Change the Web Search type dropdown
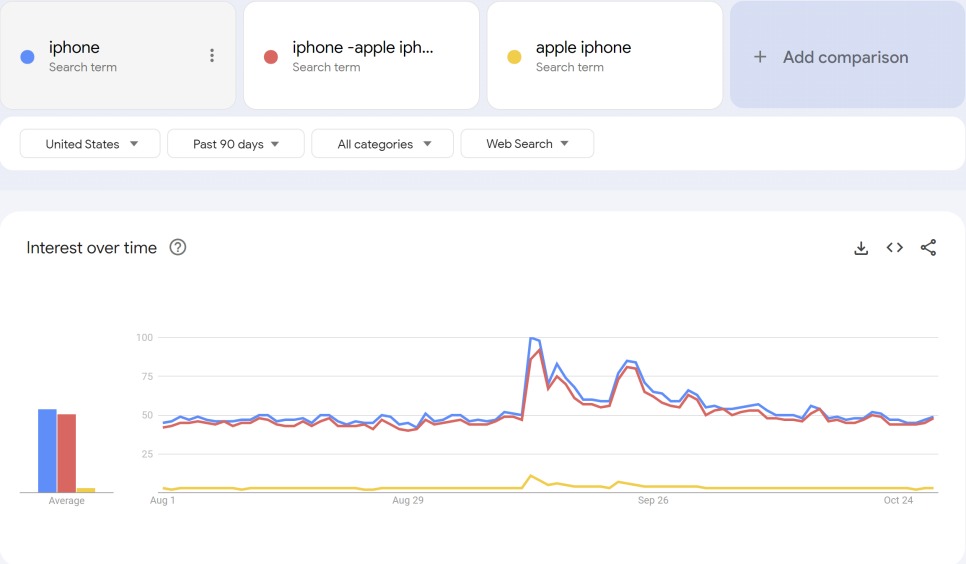 coord(527,144)
